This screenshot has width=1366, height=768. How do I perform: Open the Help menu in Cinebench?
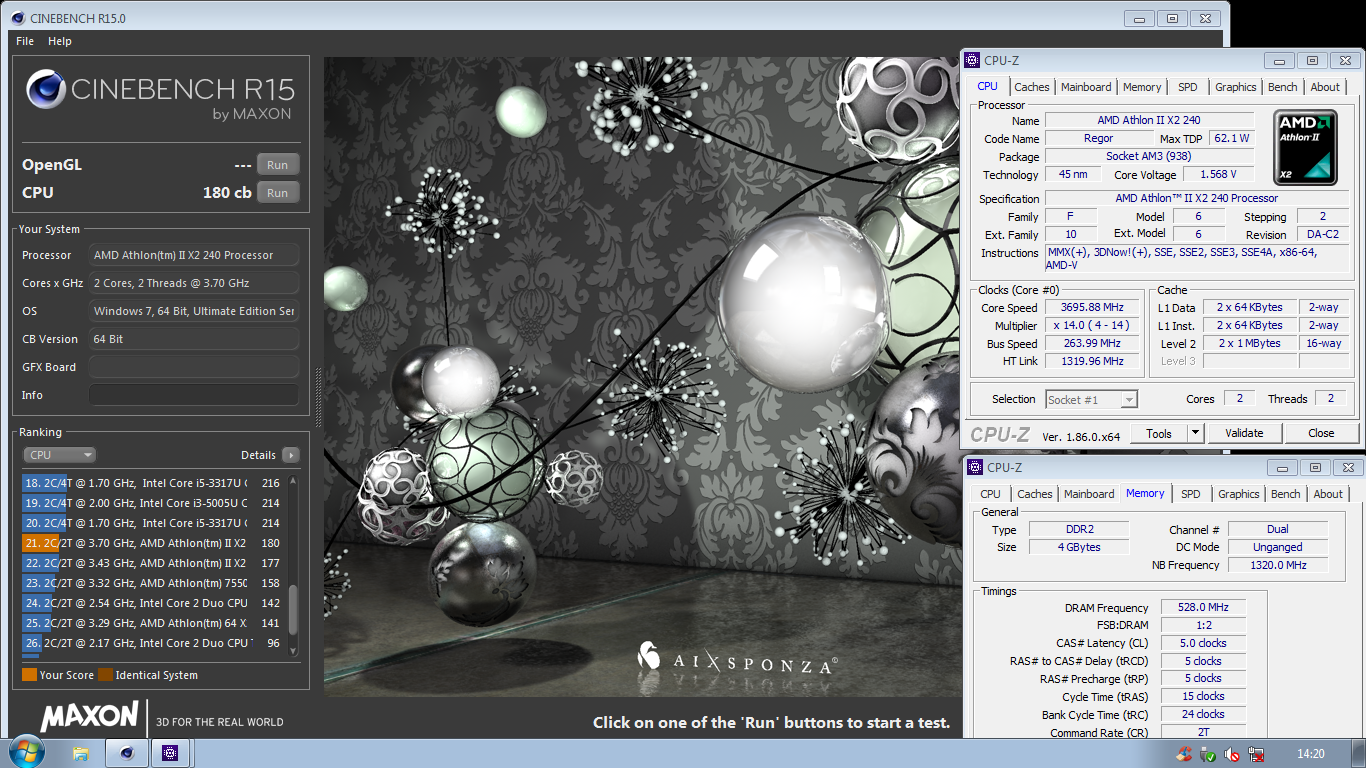tap(60, 41)
